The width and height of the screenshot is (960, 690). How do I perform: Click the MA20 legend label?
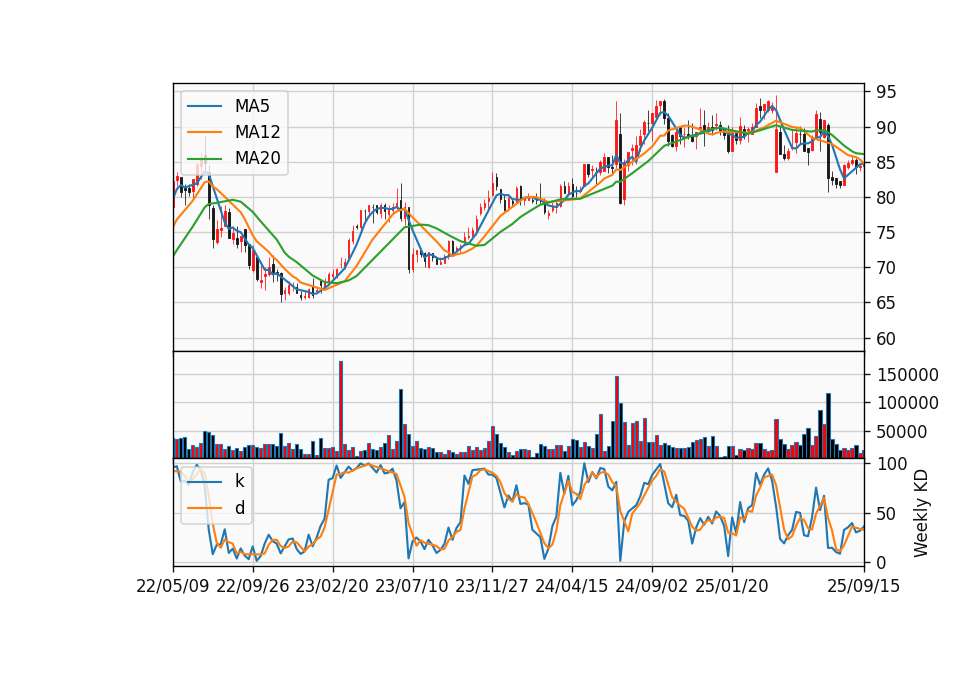257,158
